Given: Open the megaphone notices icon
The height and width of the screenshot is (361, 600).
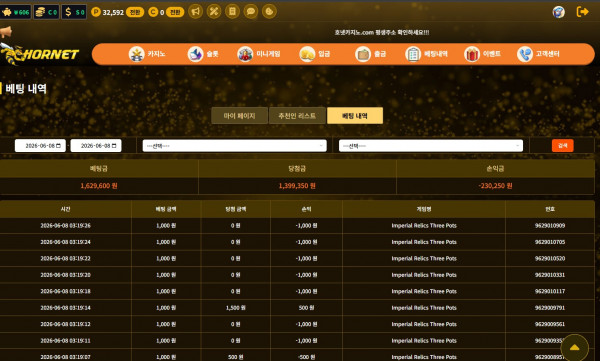Looking at the screenshot, I should (x=196, y=11).
